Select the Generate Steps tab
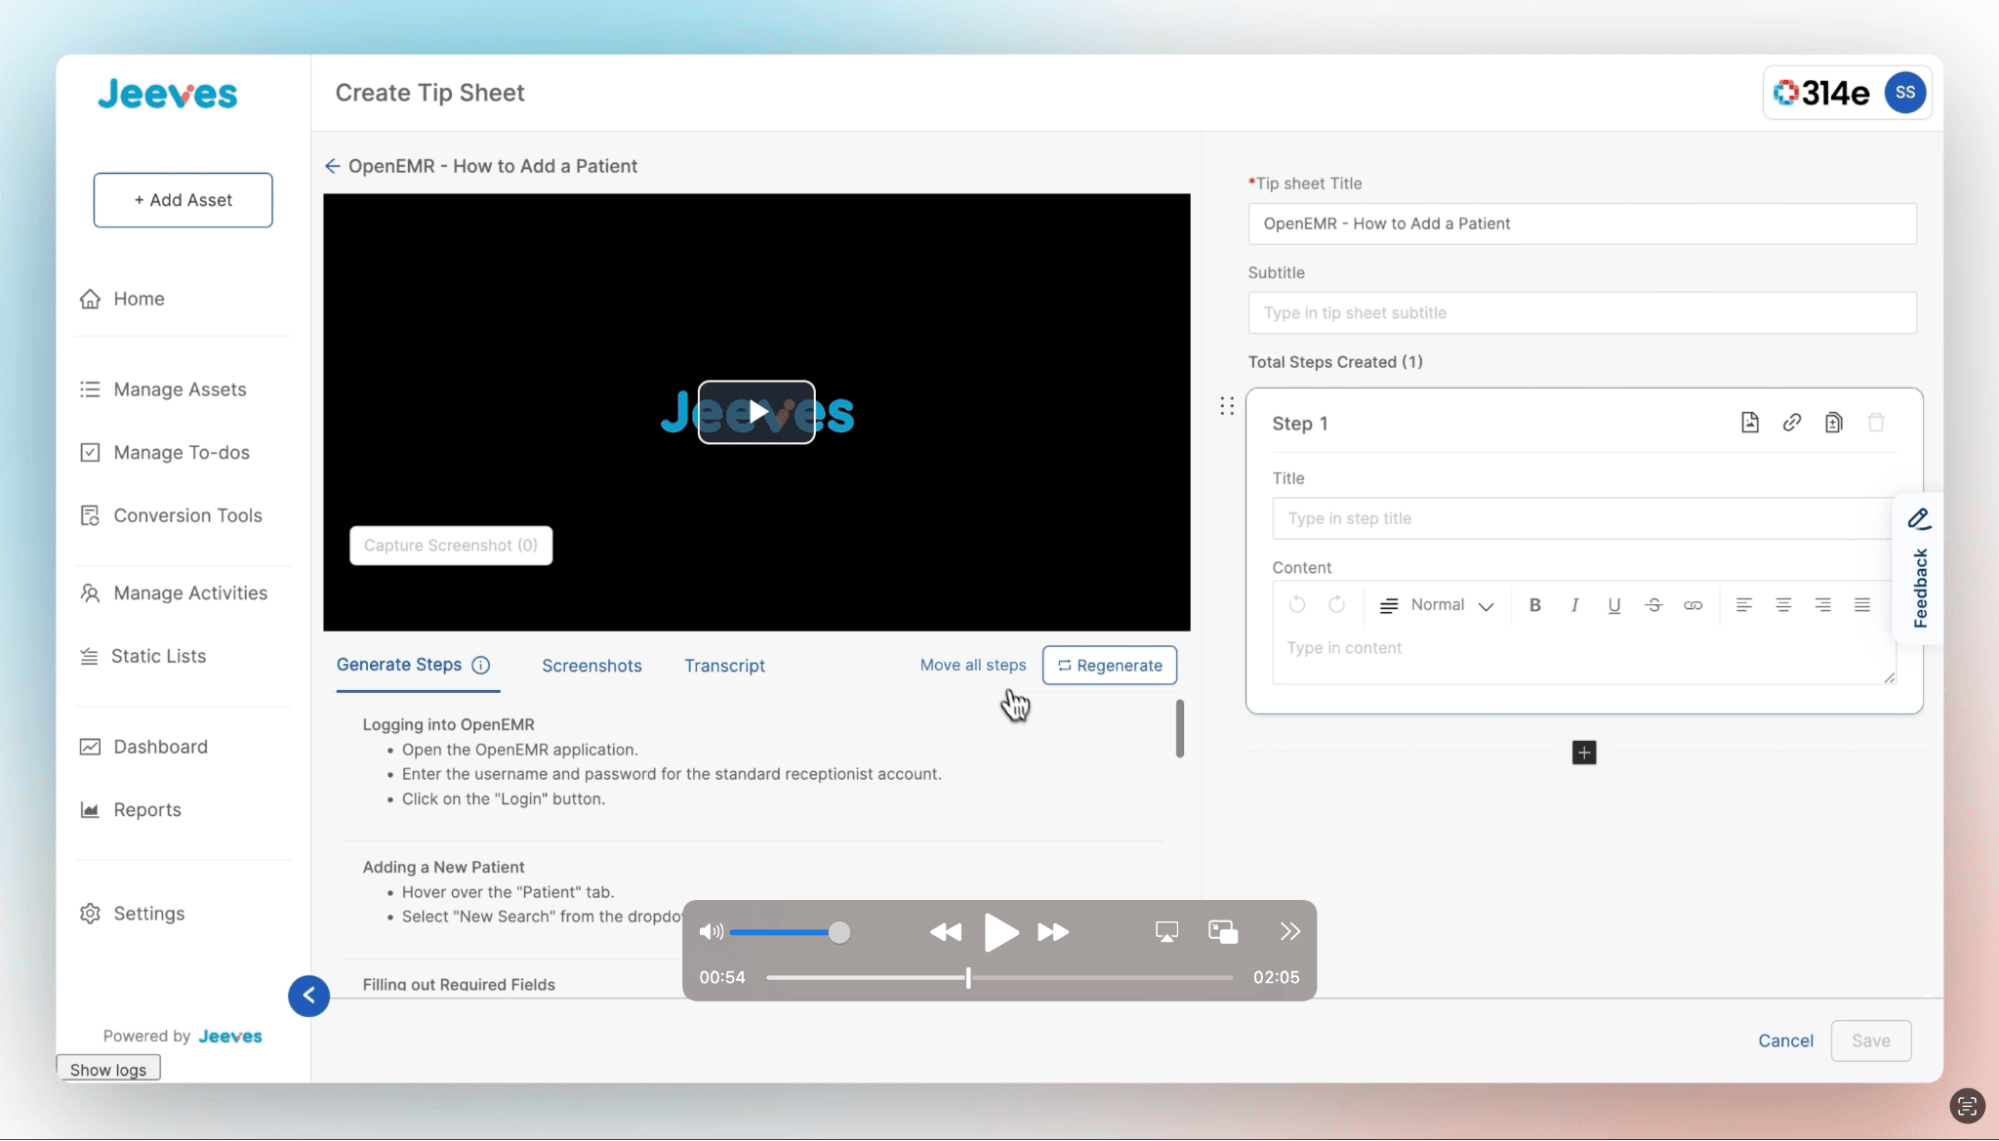The height and width of the screenshot is (1141, 1999). 399,665
